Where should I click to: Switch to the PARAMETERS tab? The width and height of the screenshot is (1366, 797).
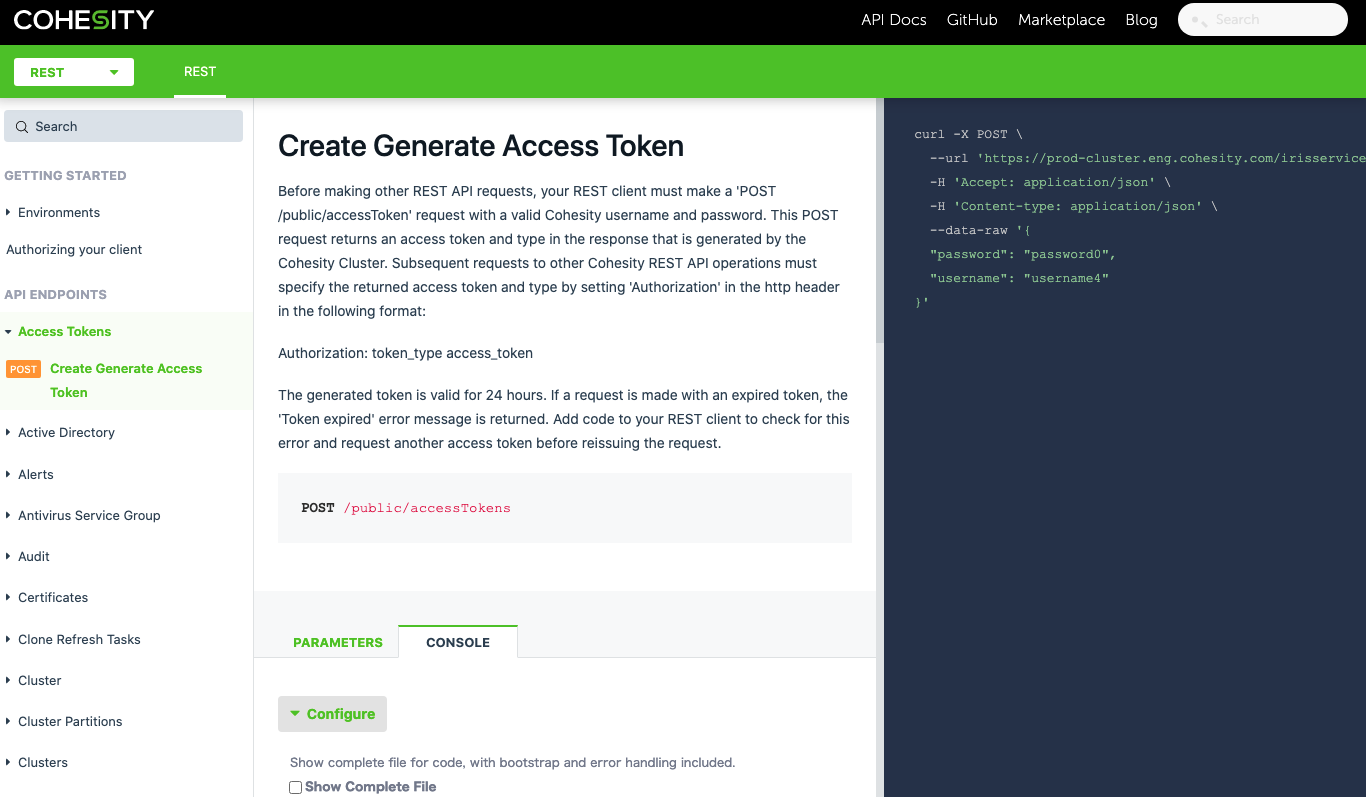coord(338,643)
